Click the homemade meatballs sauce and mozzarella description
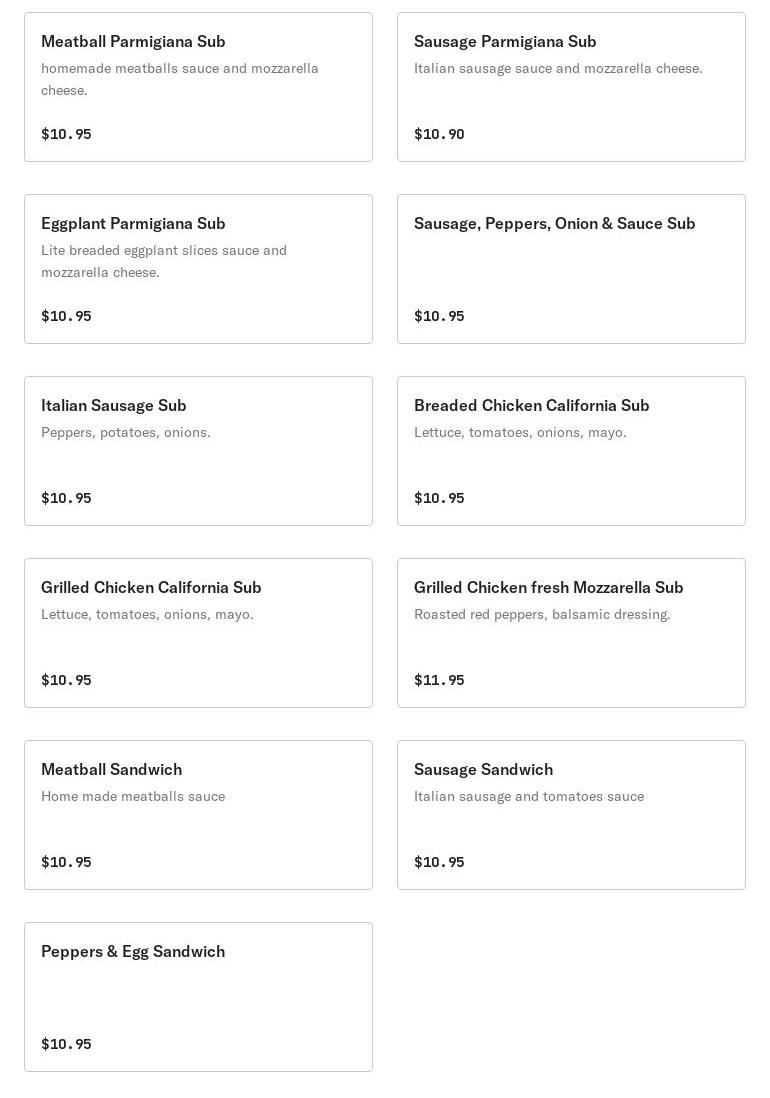The height and width of the screenshot is (1098, 770). [180, 79]
